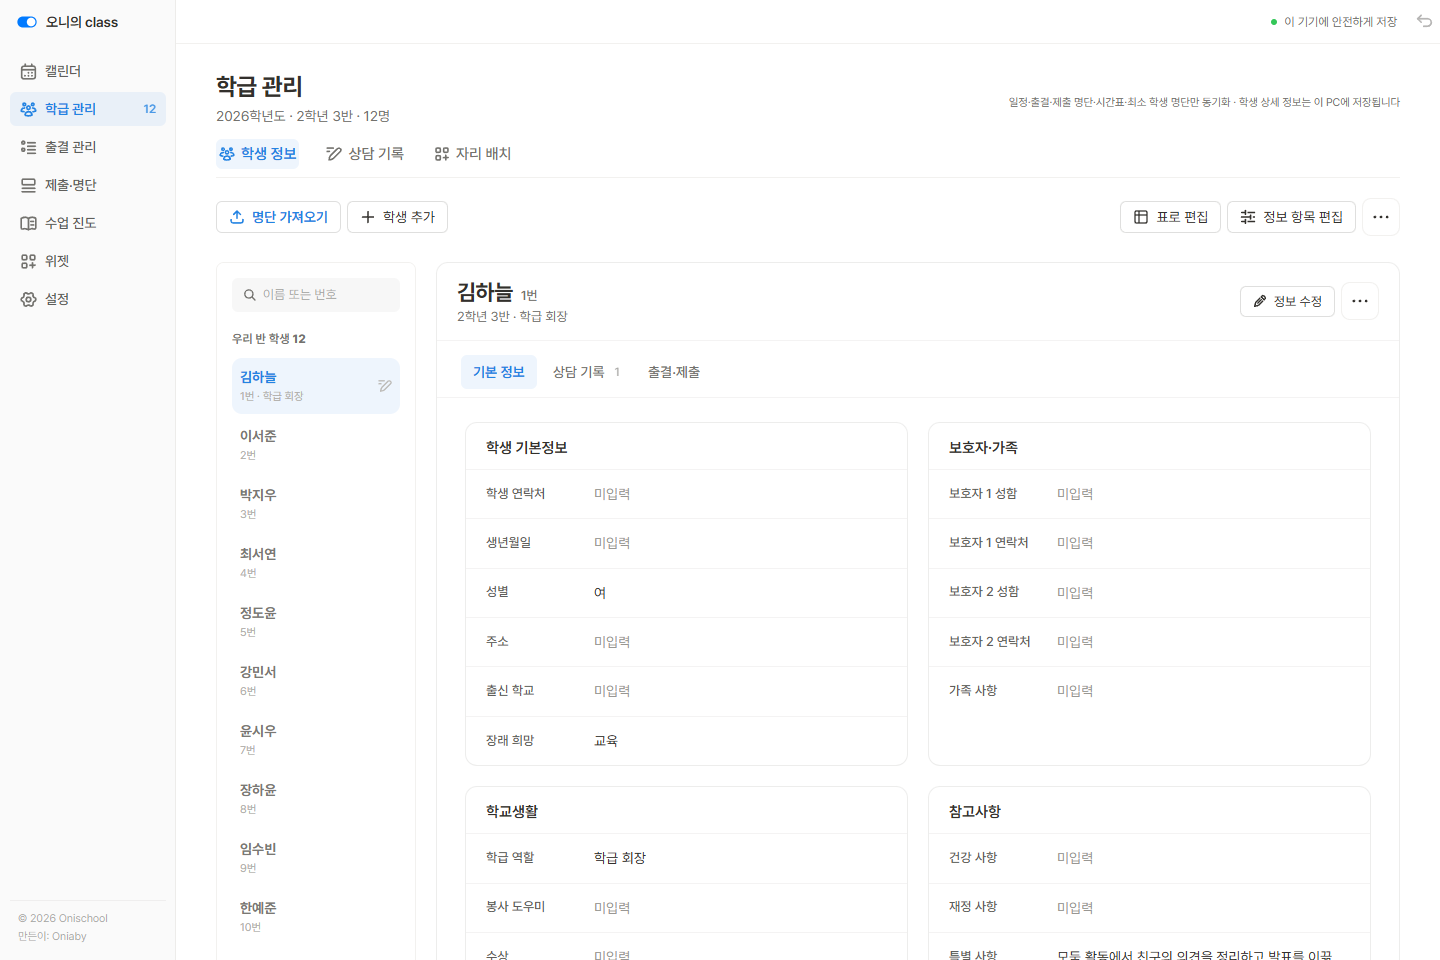Open the 출결·제출 detail tab
Screen dimensions: 1440x960
(674, 372)
